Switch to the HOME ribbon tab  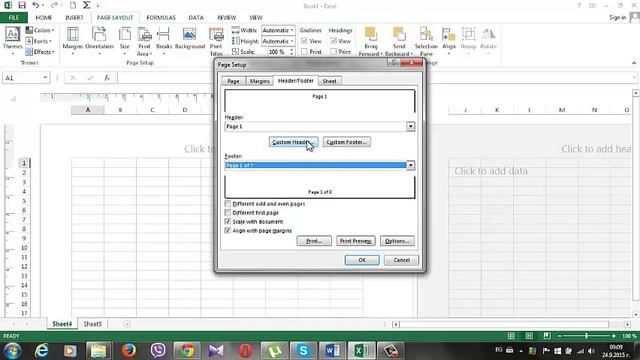tap(44, 18)
